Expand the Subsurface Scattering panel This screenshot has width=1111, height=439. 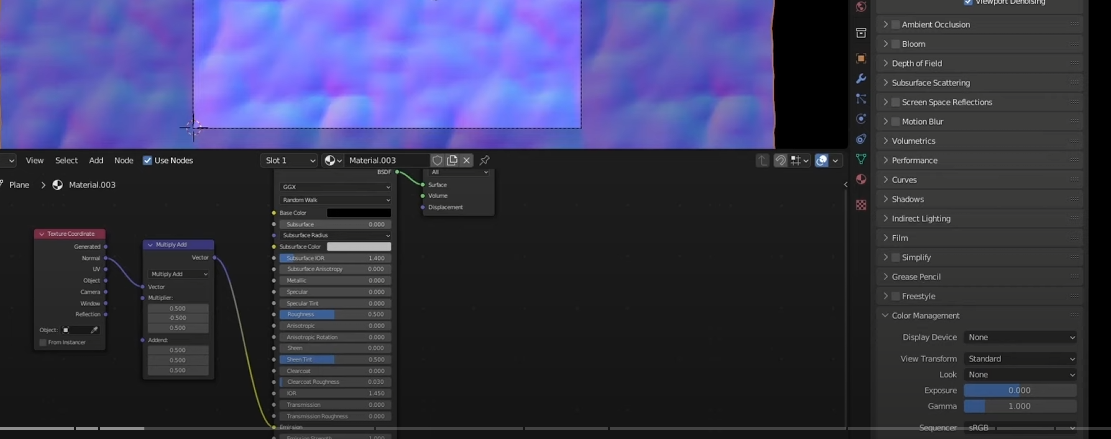click(x=886, y=83)
